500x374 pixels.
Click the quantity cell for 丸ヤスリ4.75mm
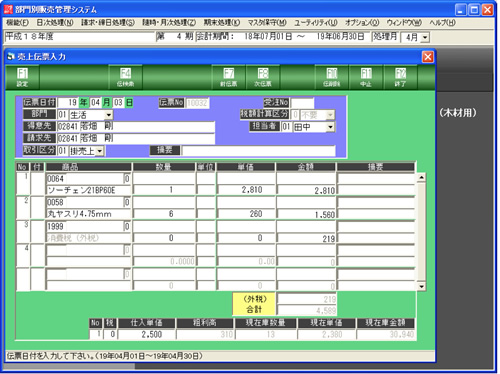[164, 214]
